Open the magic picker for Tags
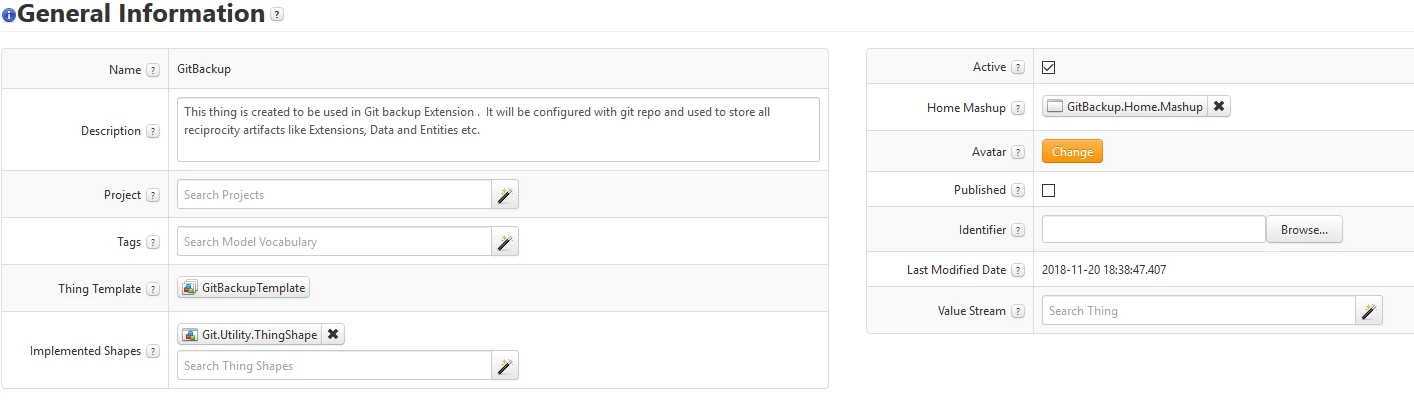 click(505, 241)
